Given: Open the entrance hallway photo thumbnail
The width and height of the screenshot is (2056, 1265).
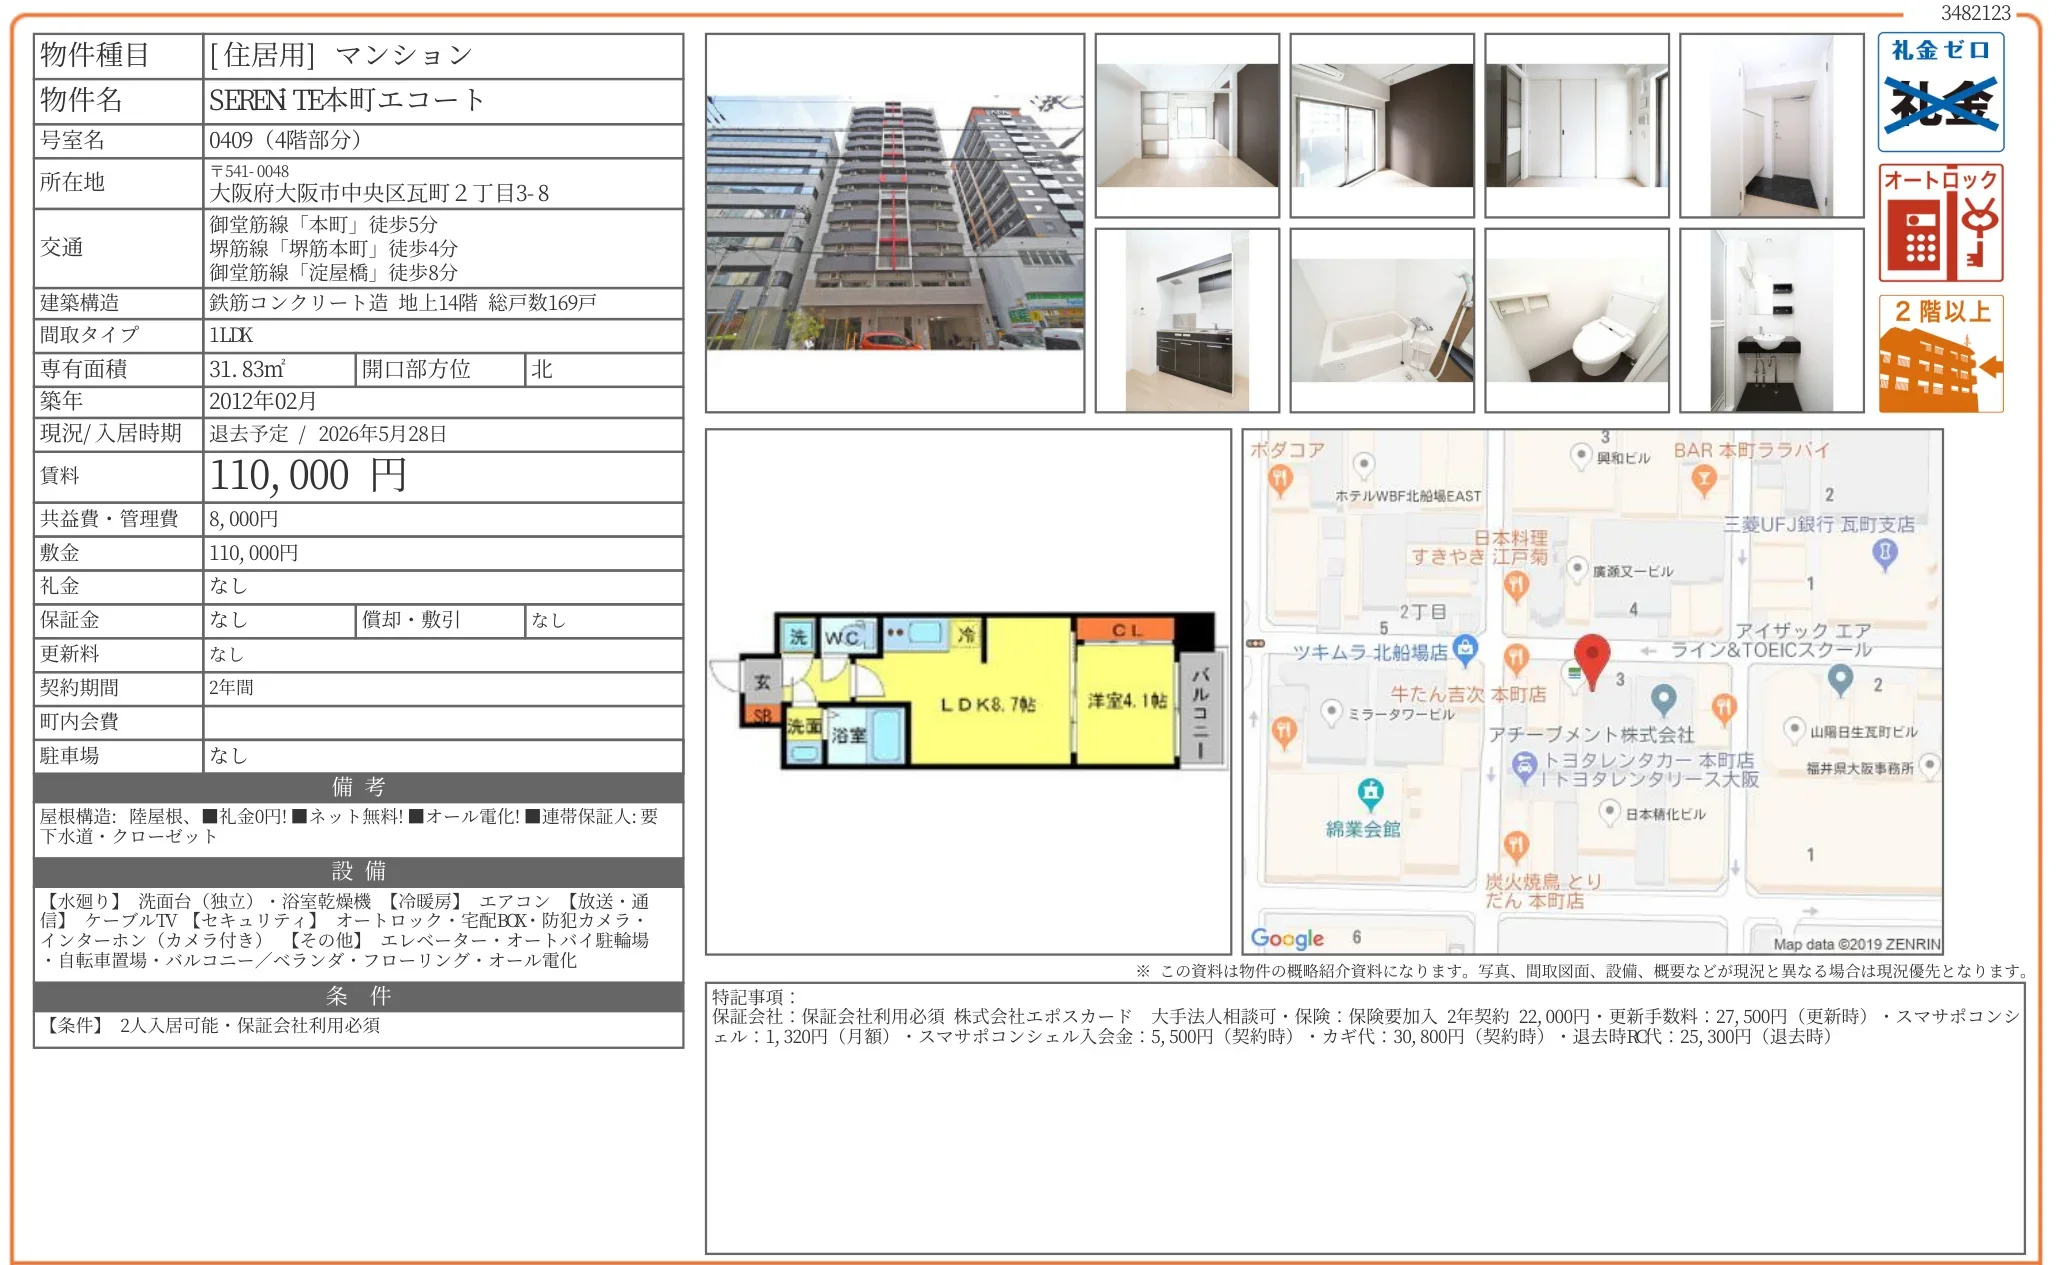Looking at the screenshot, I should 1771,125.
